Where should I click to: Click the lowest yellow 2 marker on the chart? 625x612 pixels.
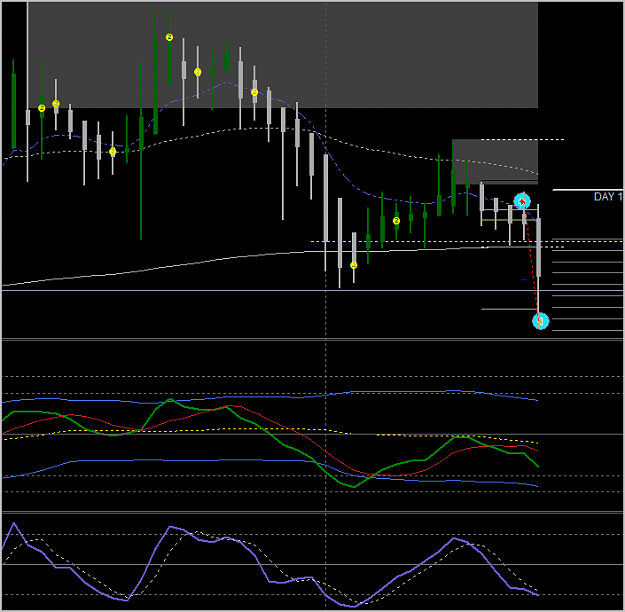[x=354, y=265]
